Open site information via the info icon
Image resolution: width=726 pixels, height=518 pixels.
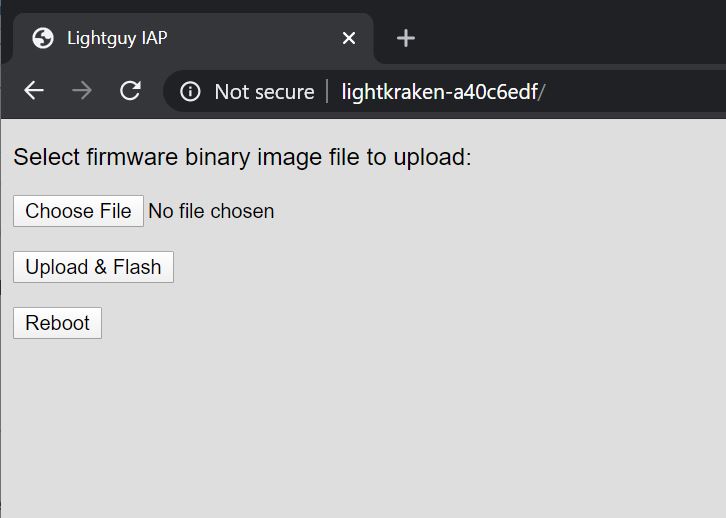[190, 92]
